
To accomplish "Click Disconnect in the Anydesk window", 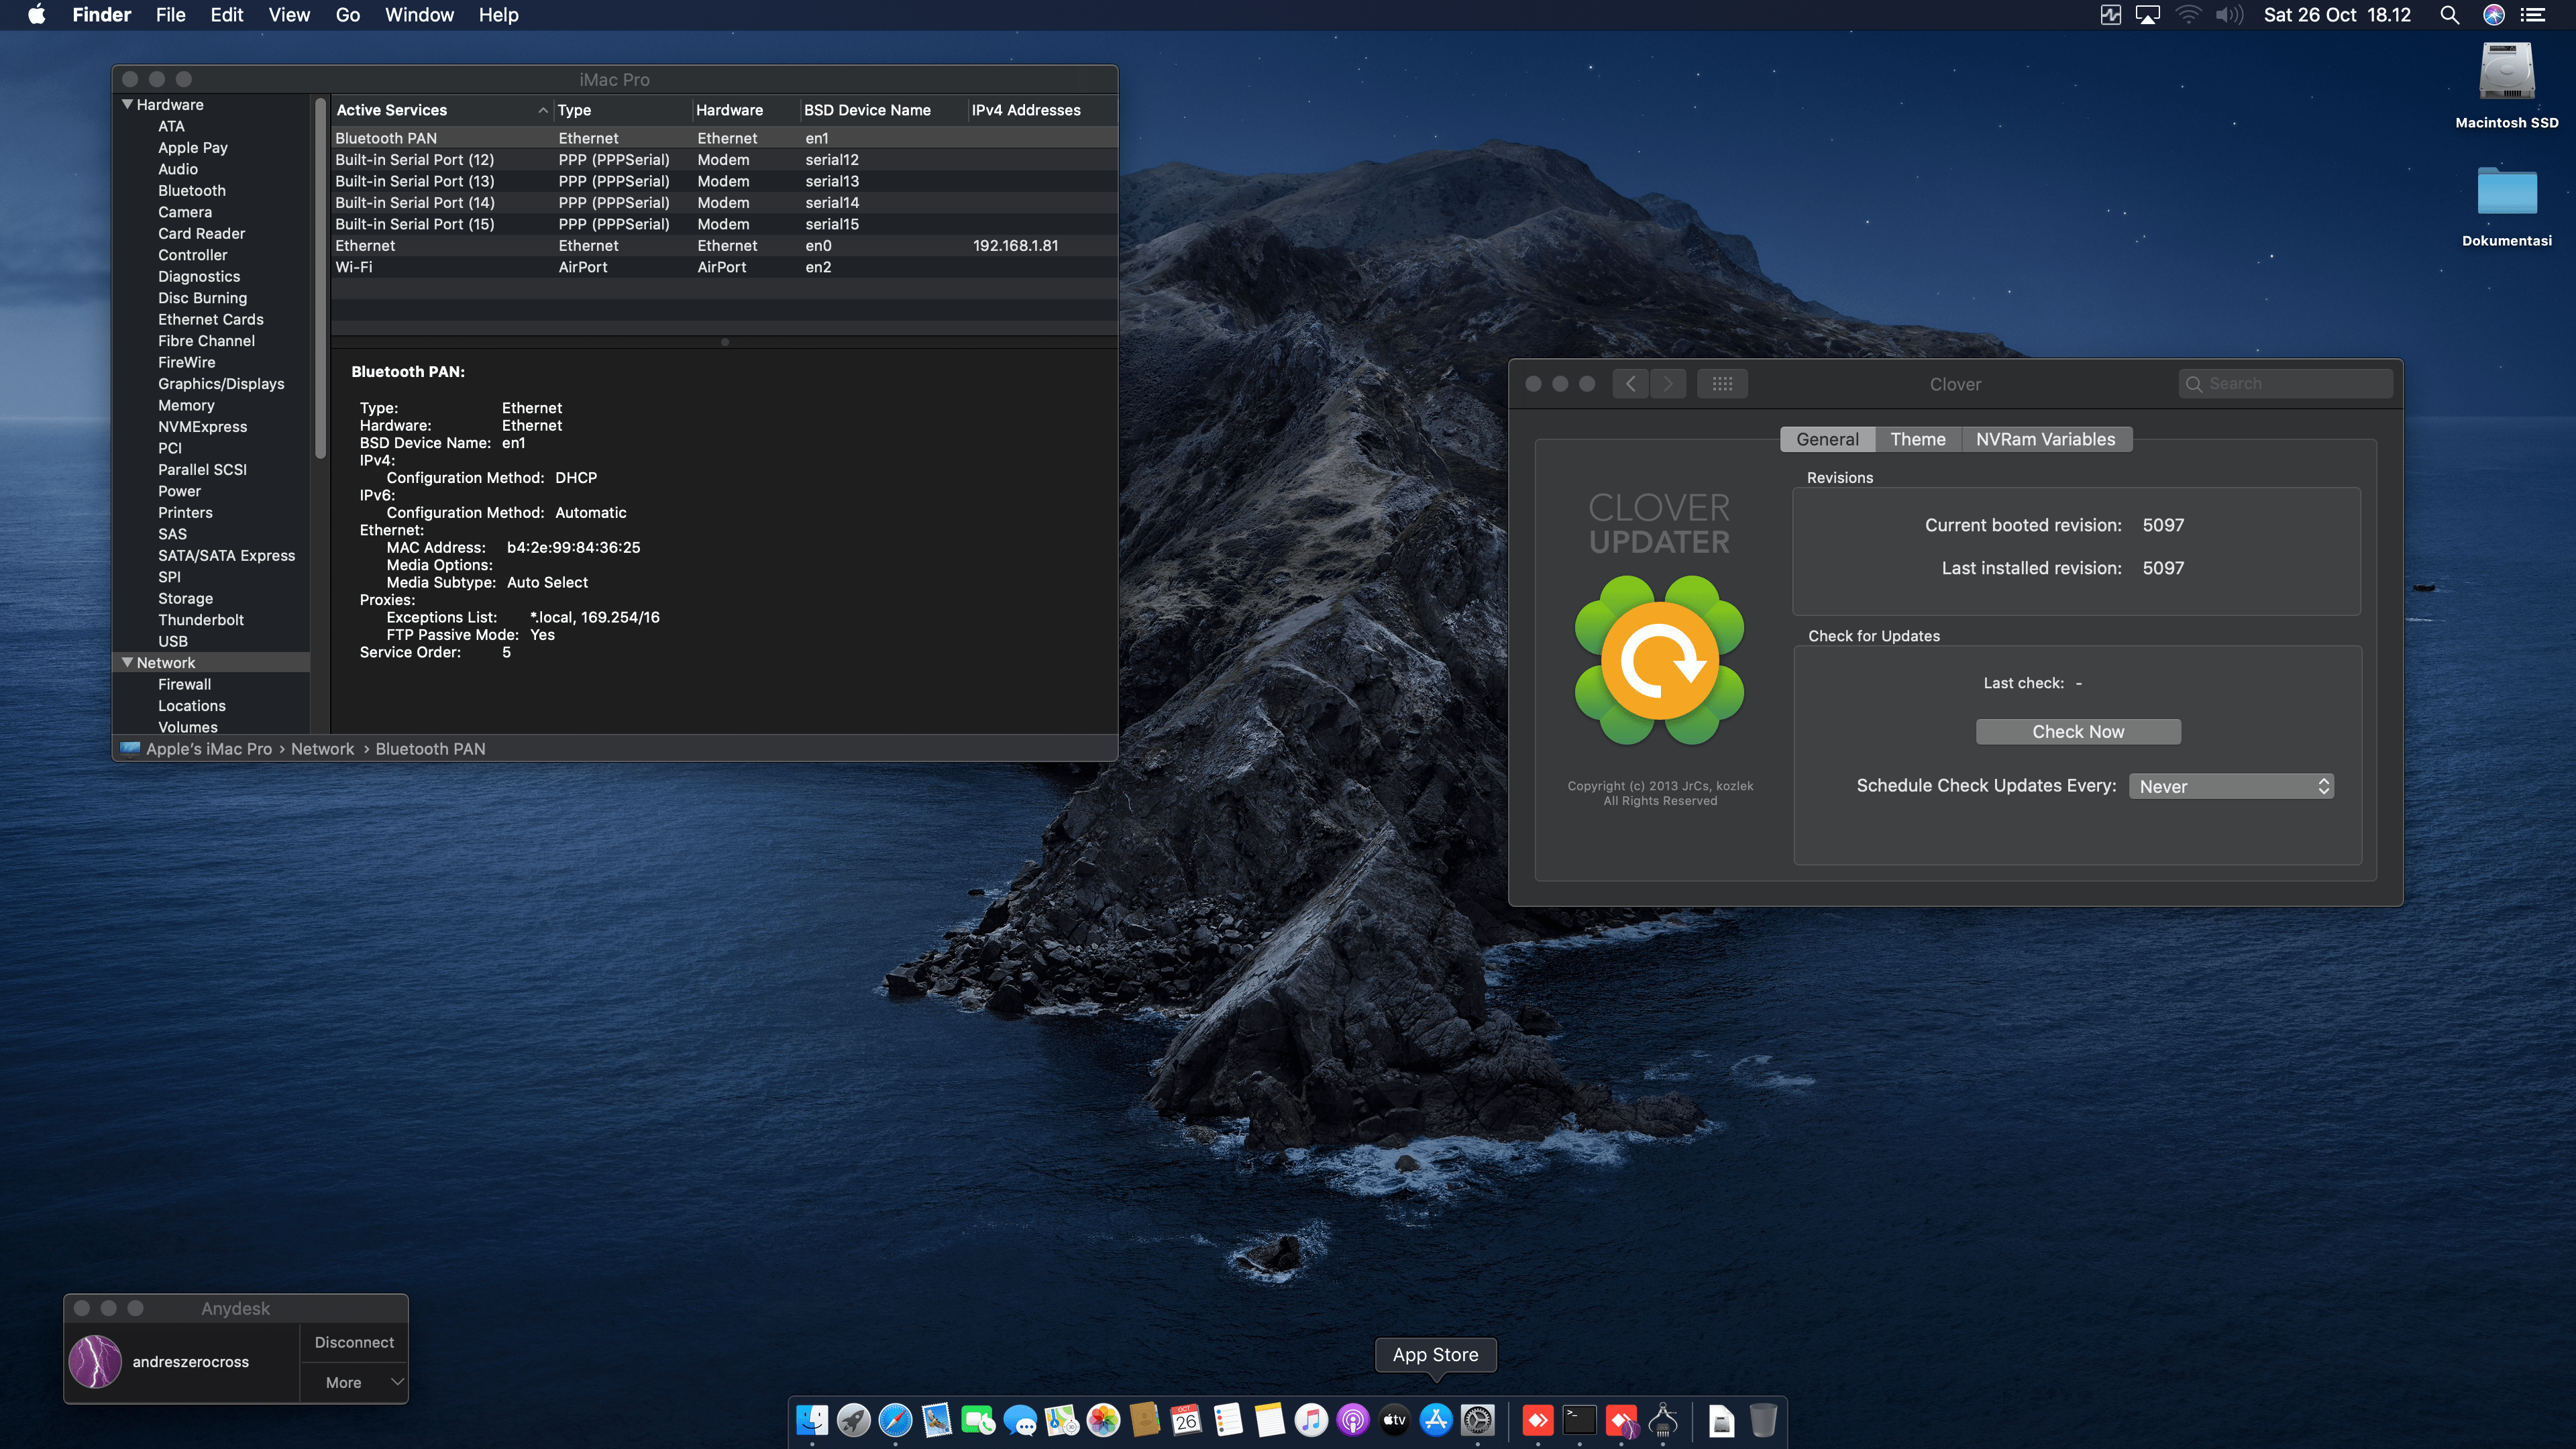I will pos(354,1342).
